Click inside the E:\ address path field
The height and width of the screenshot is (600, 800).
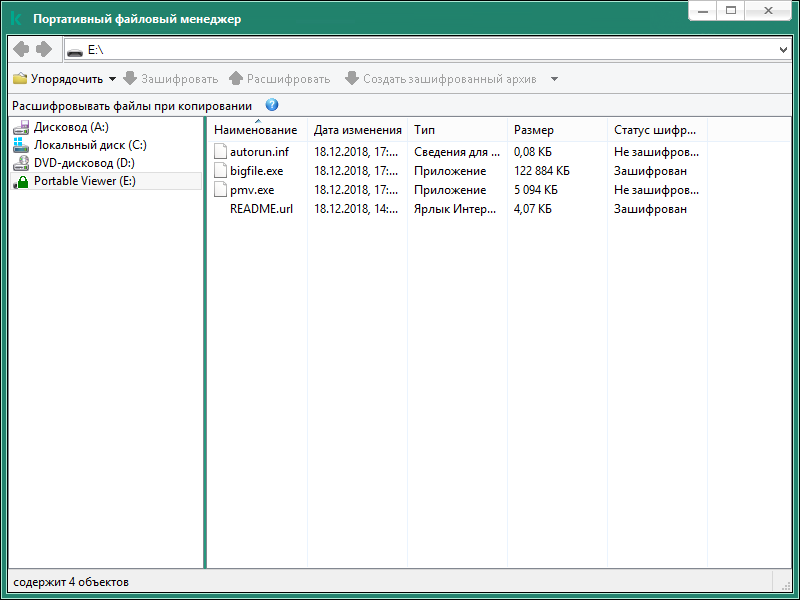[x=400, y=49]
